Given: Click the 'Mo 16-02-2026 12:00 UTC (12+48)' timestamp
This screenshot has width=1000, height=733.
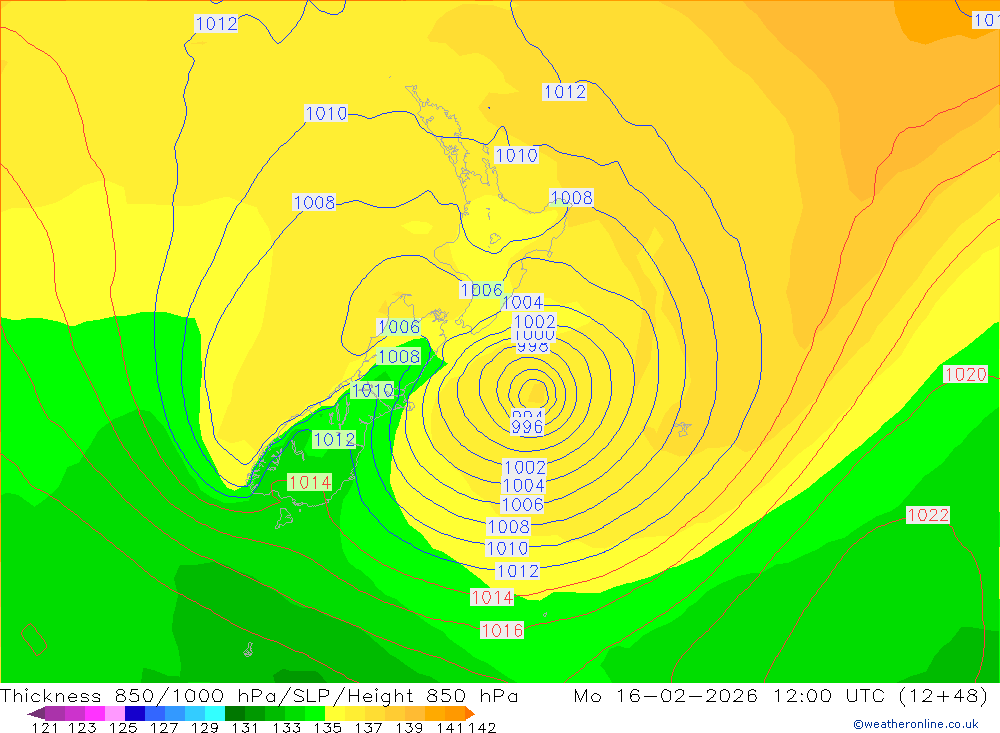Looking at the screenshot, I should pos(781,695).
